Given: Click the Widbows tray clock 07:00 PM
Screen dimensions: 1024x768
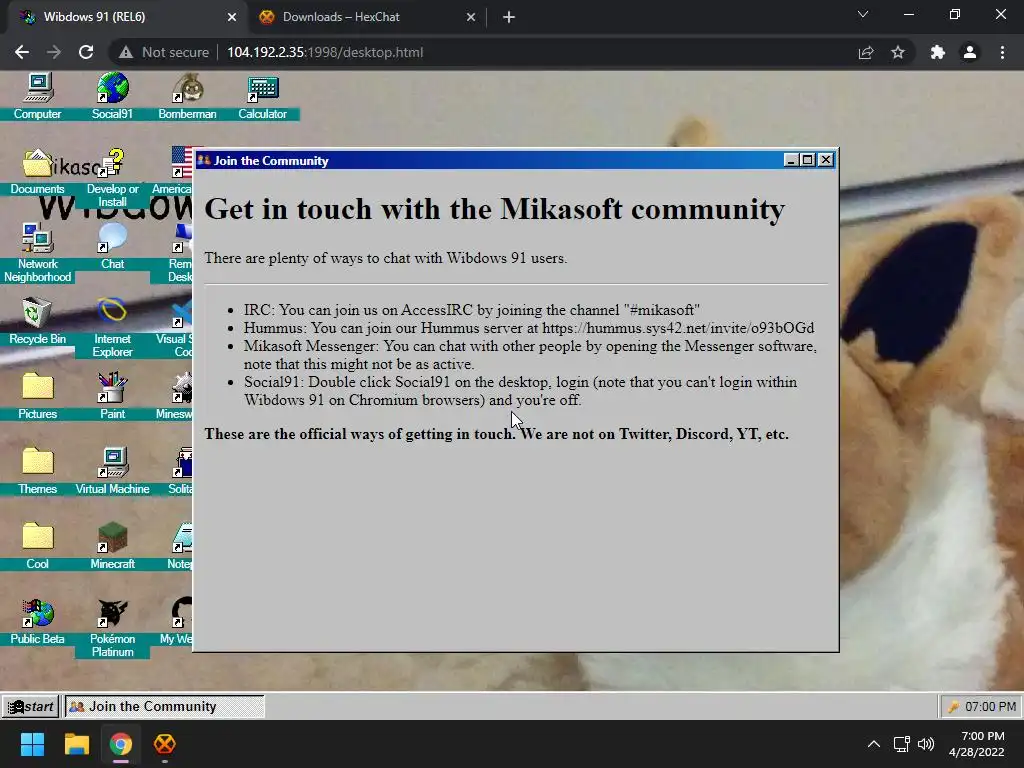Looking at the screenshot, I should (990, 707).
